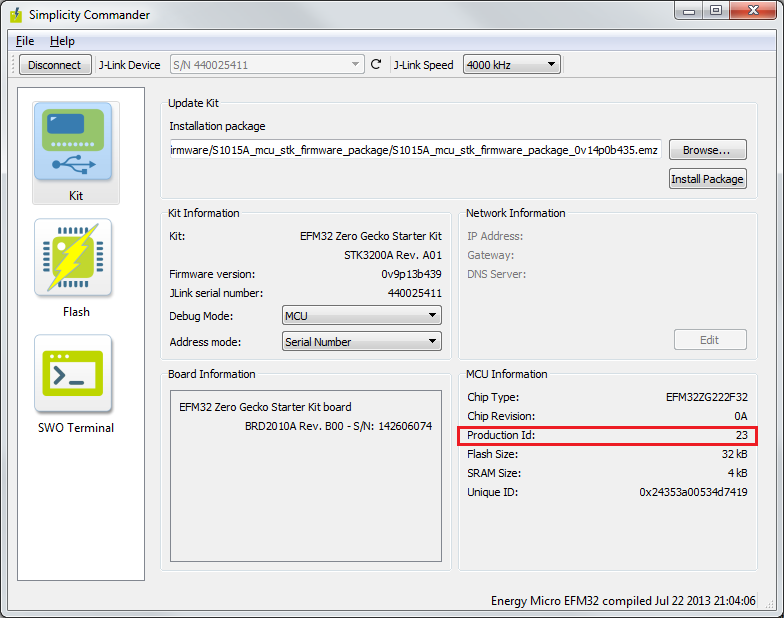Open the File menu
Image resolution: width=784 pixels, height=618 pixels.
click(x=25, y=41)
